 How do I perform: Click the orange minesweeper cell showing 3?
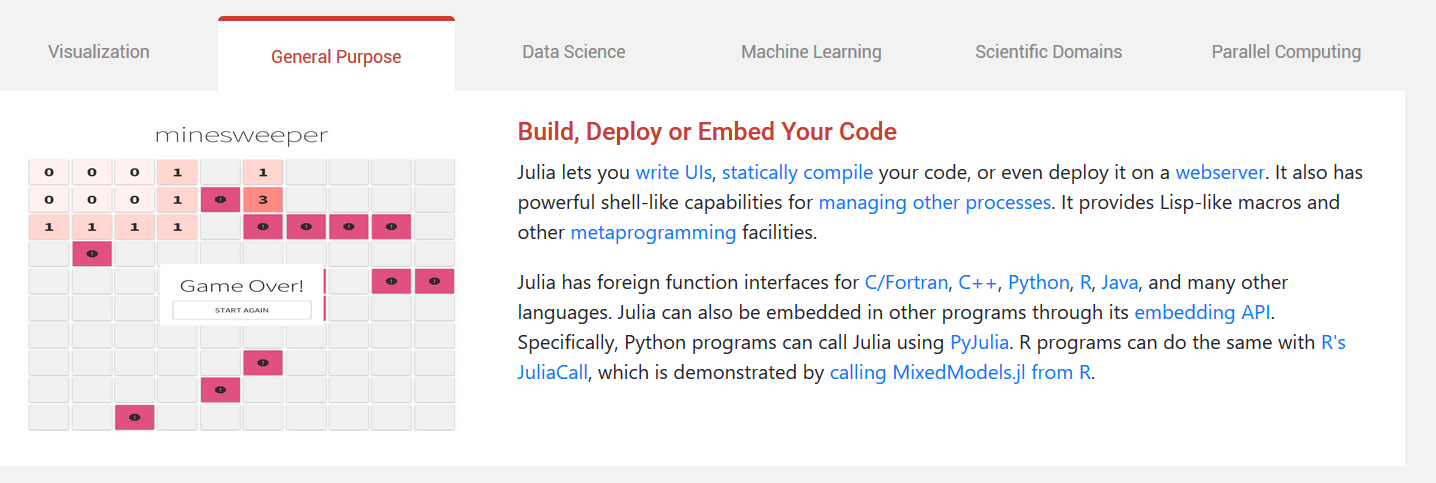click(x=263, y=200)
